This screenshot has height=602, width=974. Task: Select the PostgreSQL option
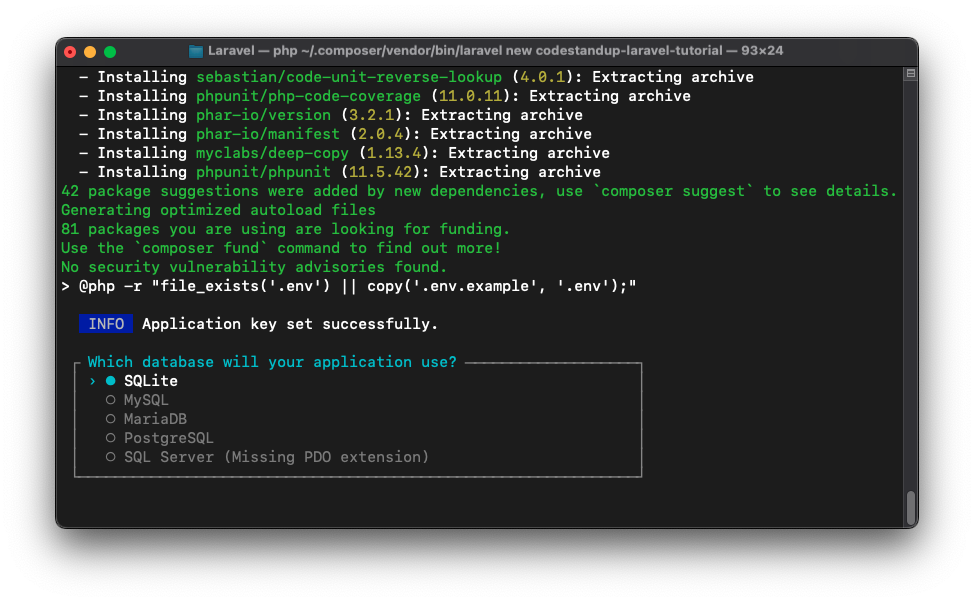pos(168,438)
